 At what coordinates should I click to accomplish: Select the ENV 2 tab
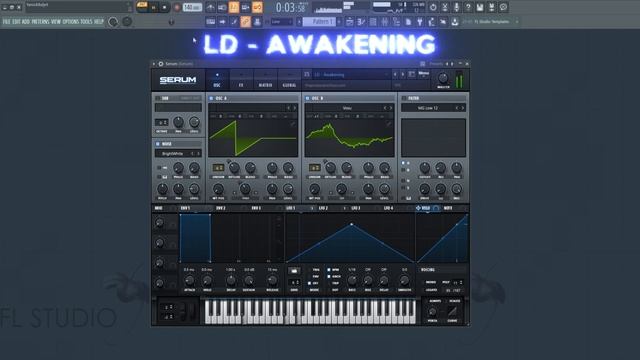221,208
